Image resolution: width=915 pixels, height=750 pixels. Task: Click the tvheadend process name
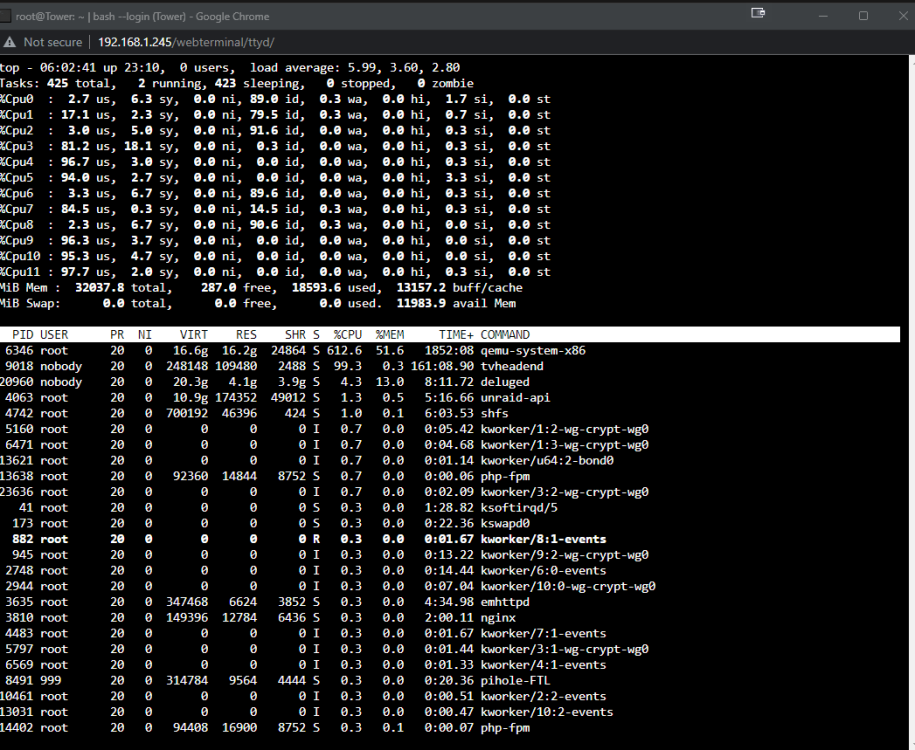pos(512,366)
